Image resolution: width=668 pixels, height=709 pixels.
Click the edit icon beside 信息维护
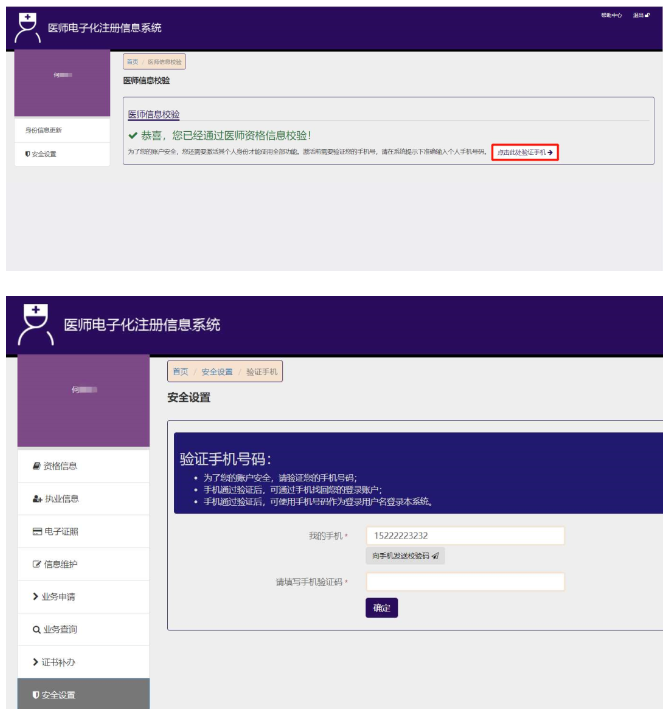point(37,564)
